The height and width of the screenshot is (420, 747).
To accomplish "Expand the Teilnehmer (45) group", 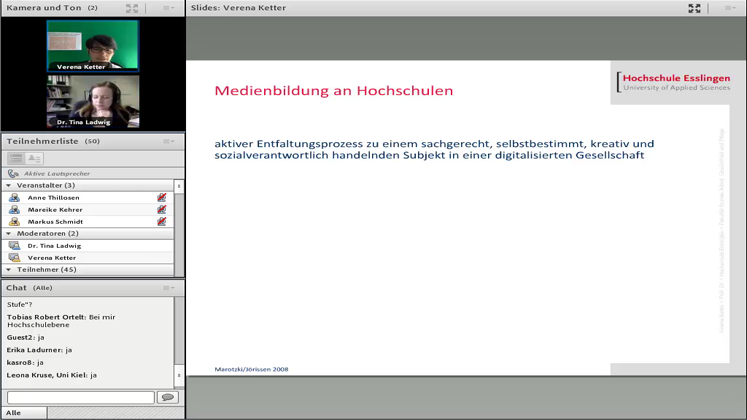I will click(x=9, y=270).
